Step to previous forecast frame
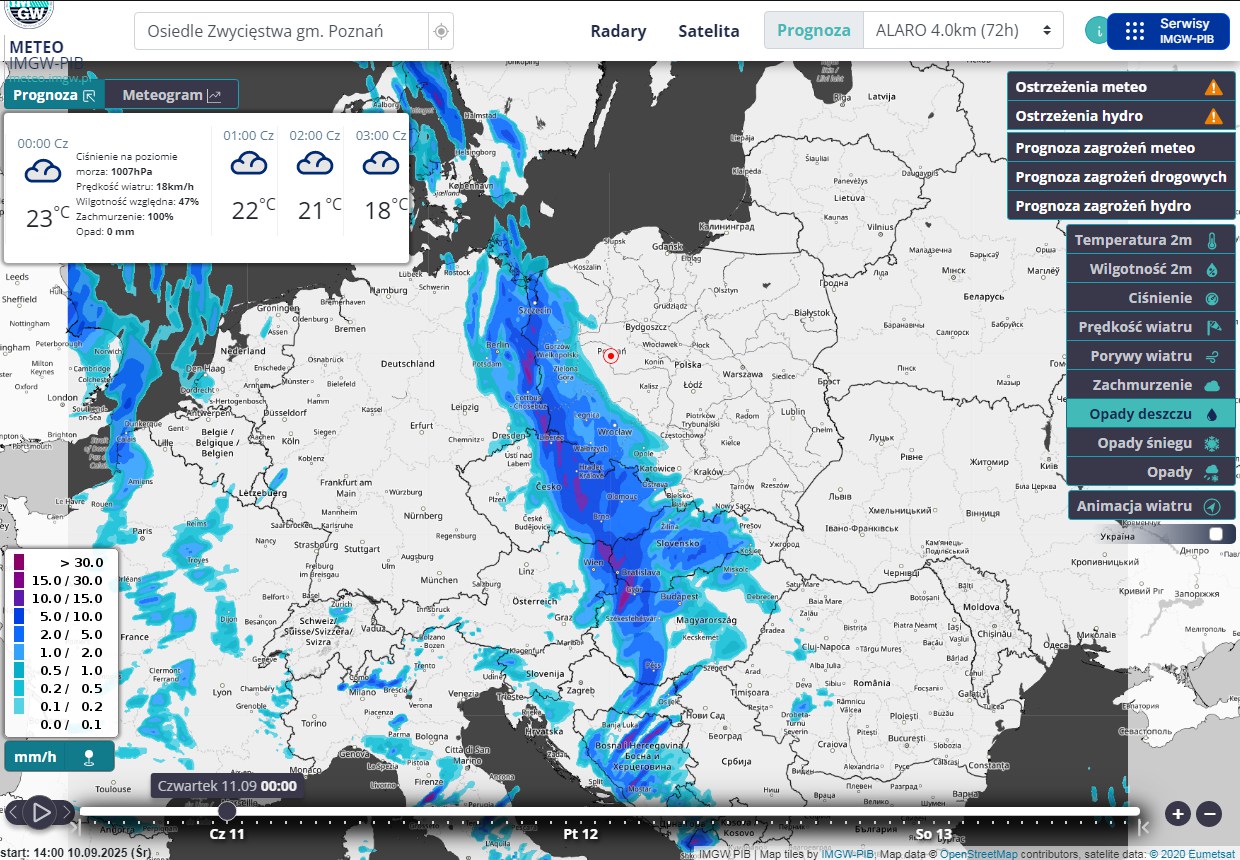The image size is (1240, 860). pyautogui.click(x=13, y=812)
